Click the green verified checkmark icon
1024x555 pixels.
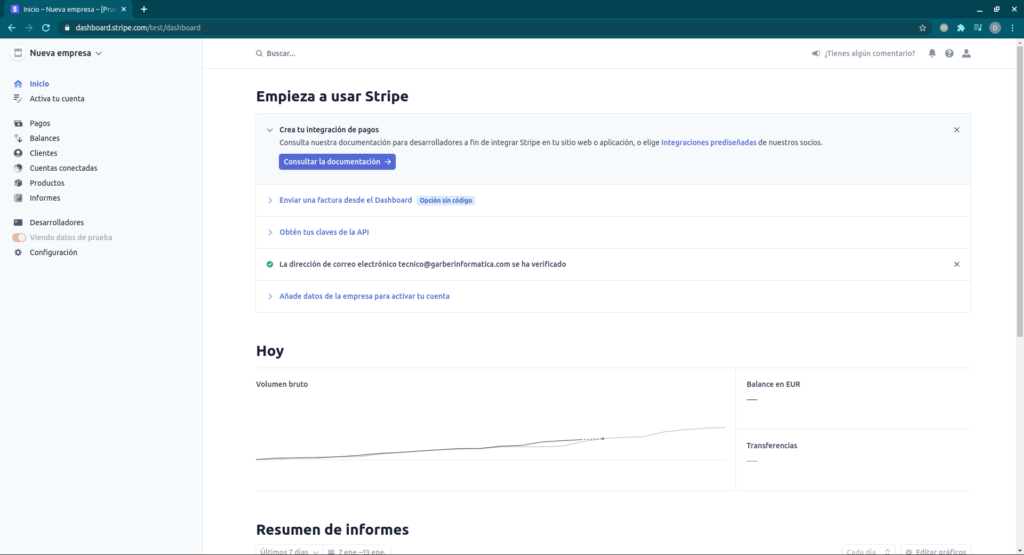(270, 264)
